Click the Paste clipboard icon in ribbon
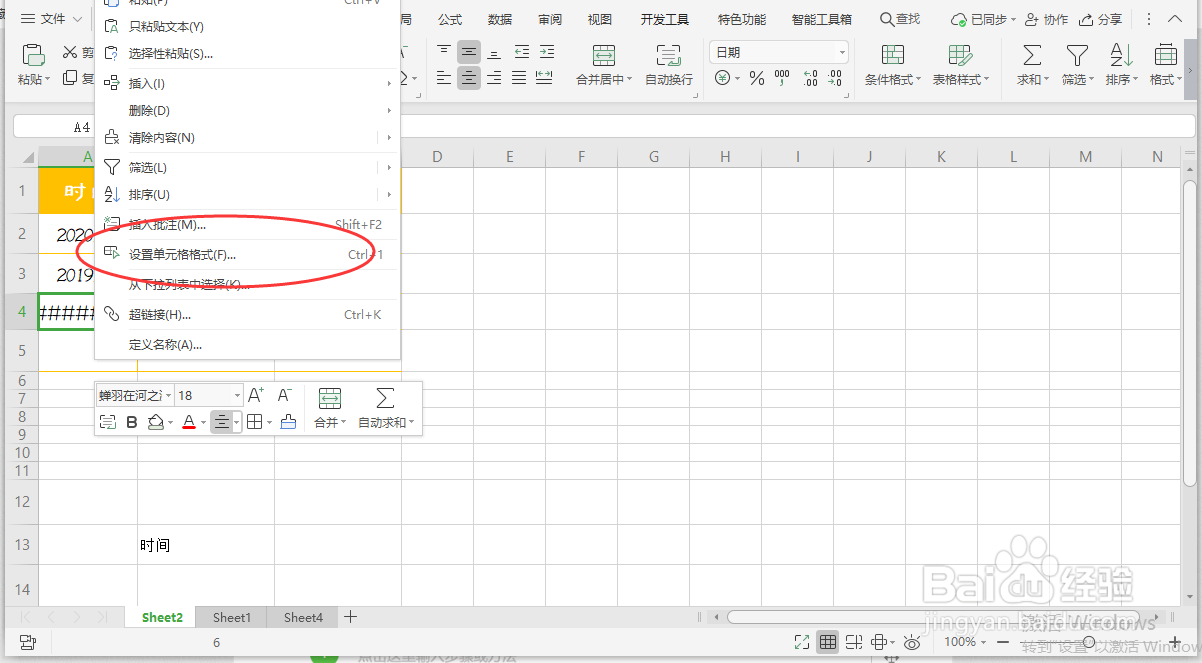The image size is (1202, 663). [x=33, y=55]
